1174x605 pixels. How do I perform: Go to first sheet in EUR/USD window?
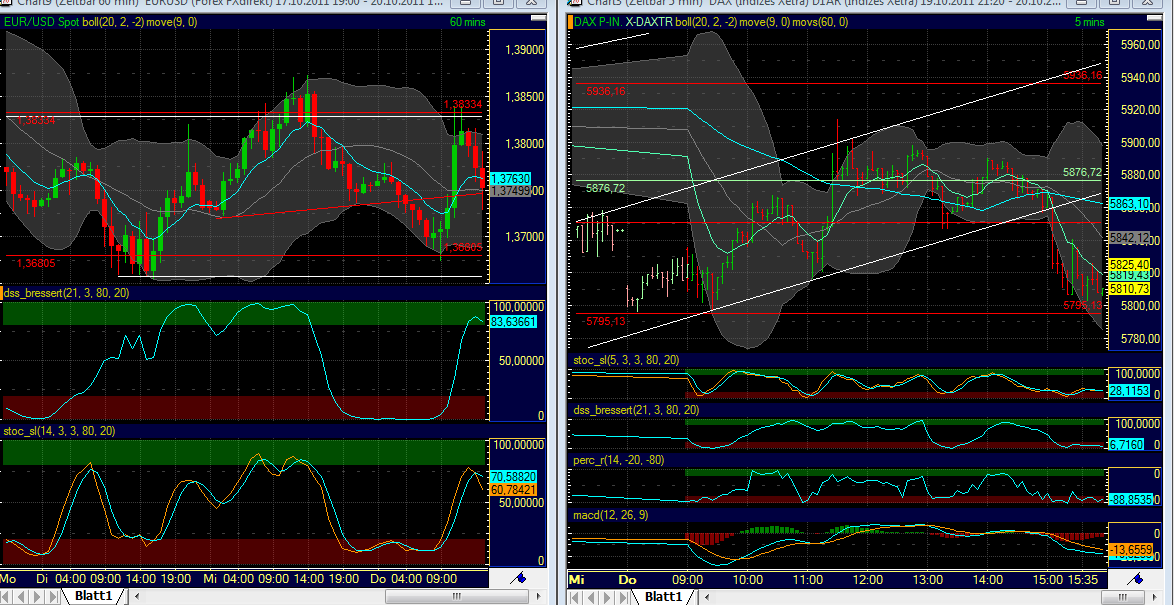[x=7, y=597]
